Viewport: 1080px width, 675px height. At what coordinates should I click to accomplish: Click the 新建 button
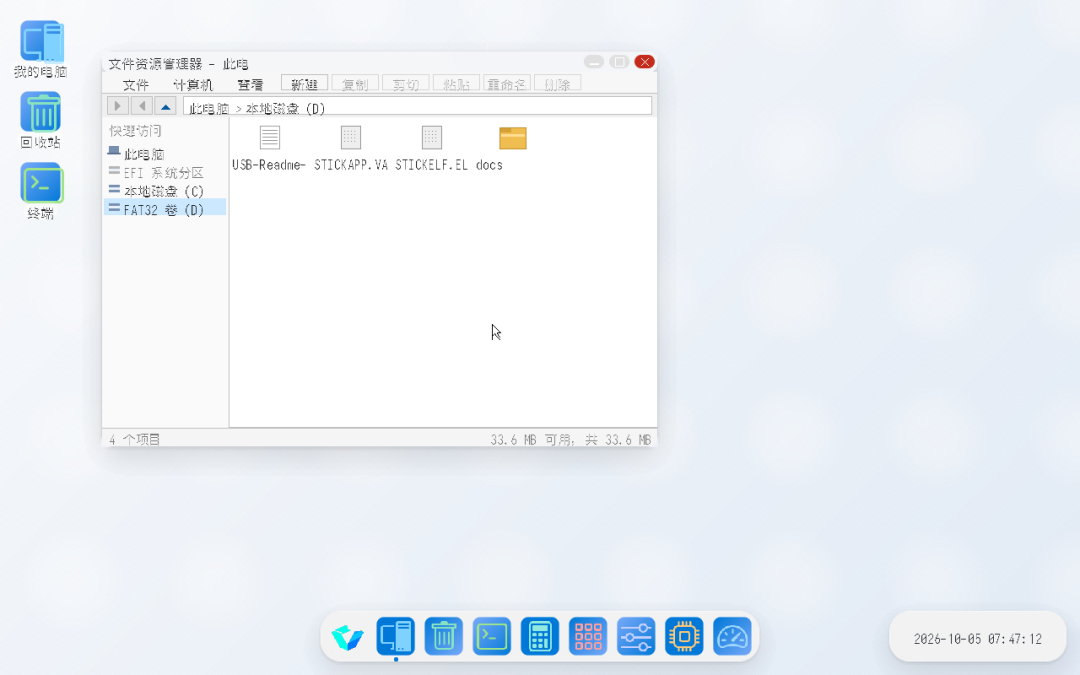pyautogui.click(x=304, y=84)
